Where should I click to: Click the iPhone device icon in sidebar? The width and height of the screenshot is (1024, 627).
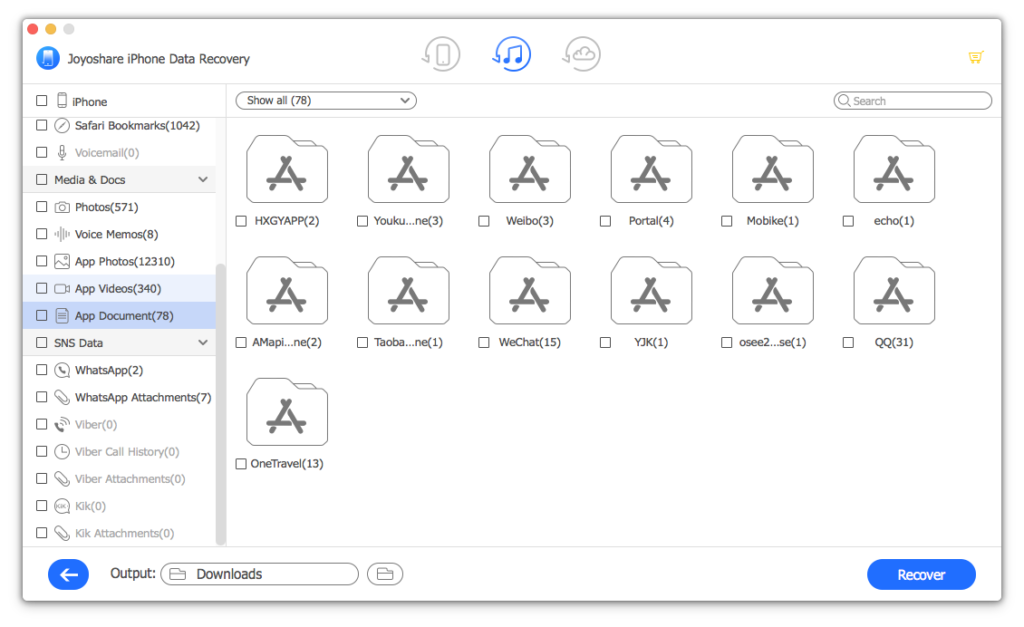tap(62, 101)
